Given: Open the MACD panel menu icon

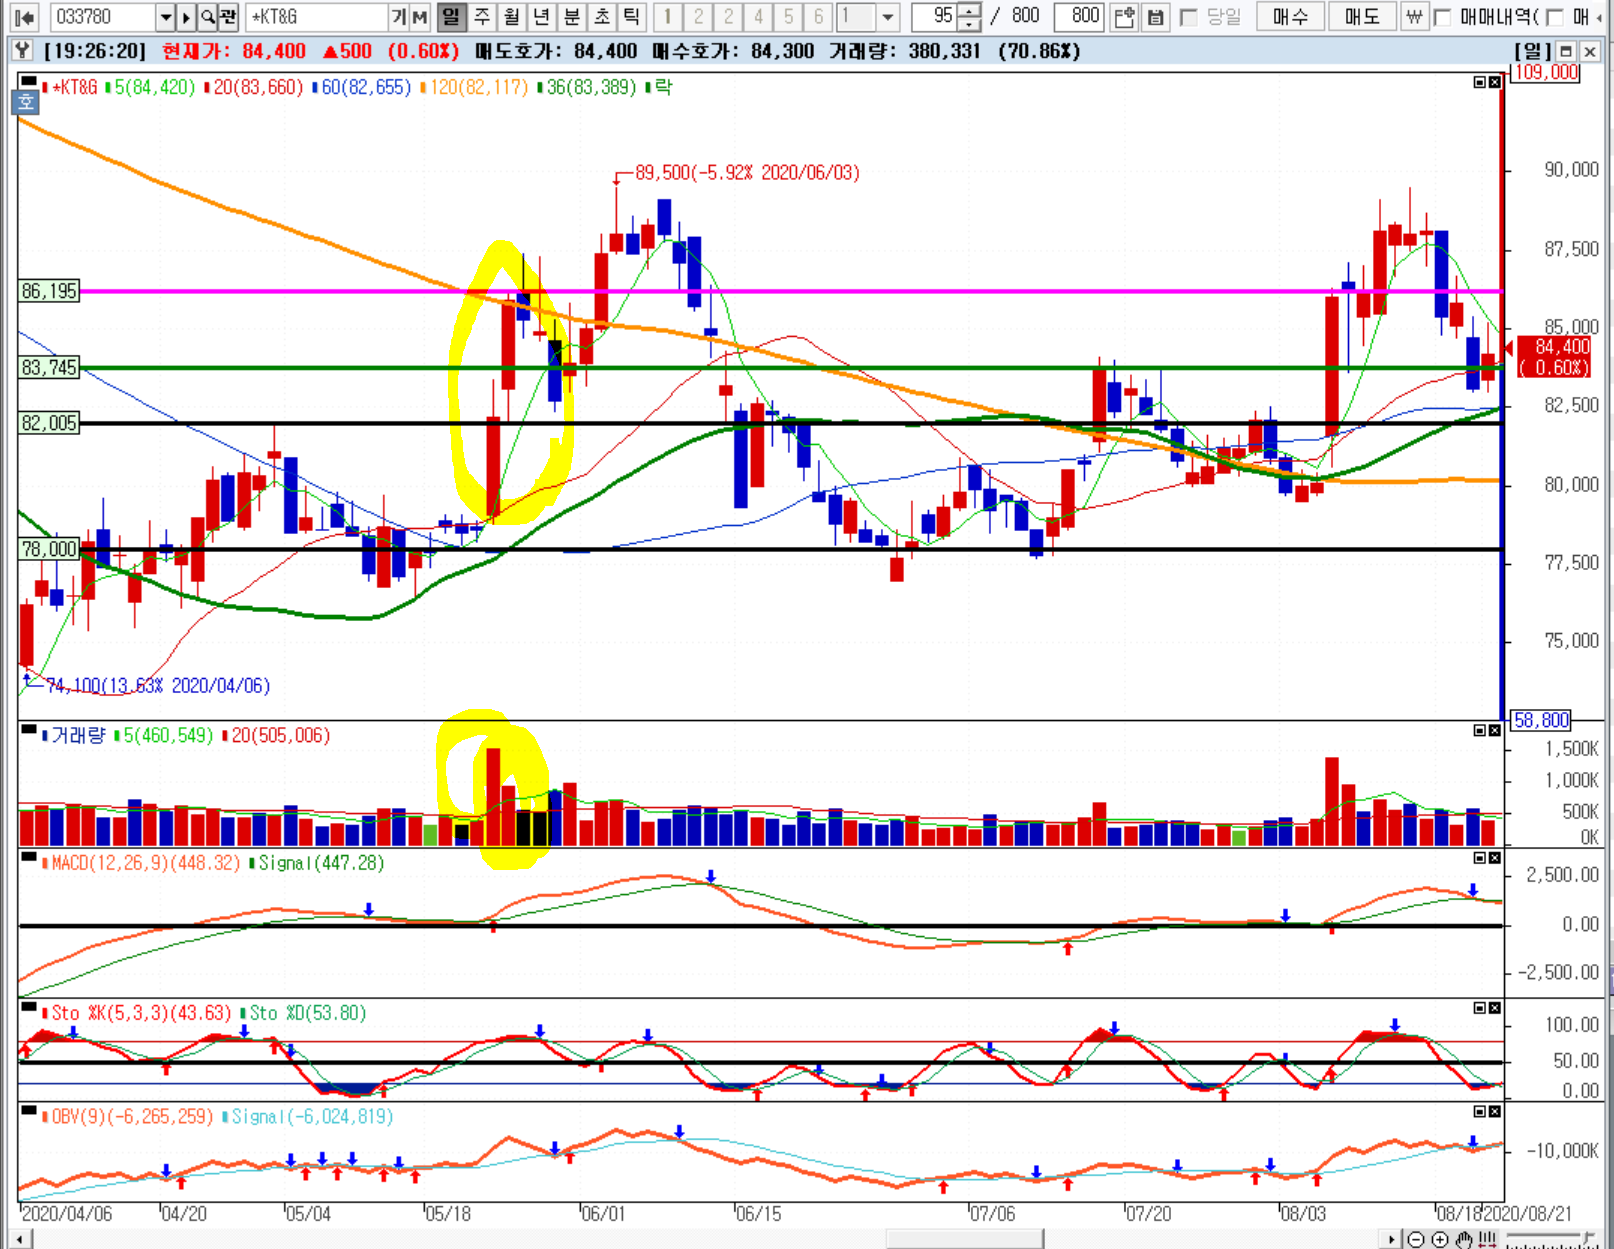Looking at the screenshot, I should pos(28,857).
